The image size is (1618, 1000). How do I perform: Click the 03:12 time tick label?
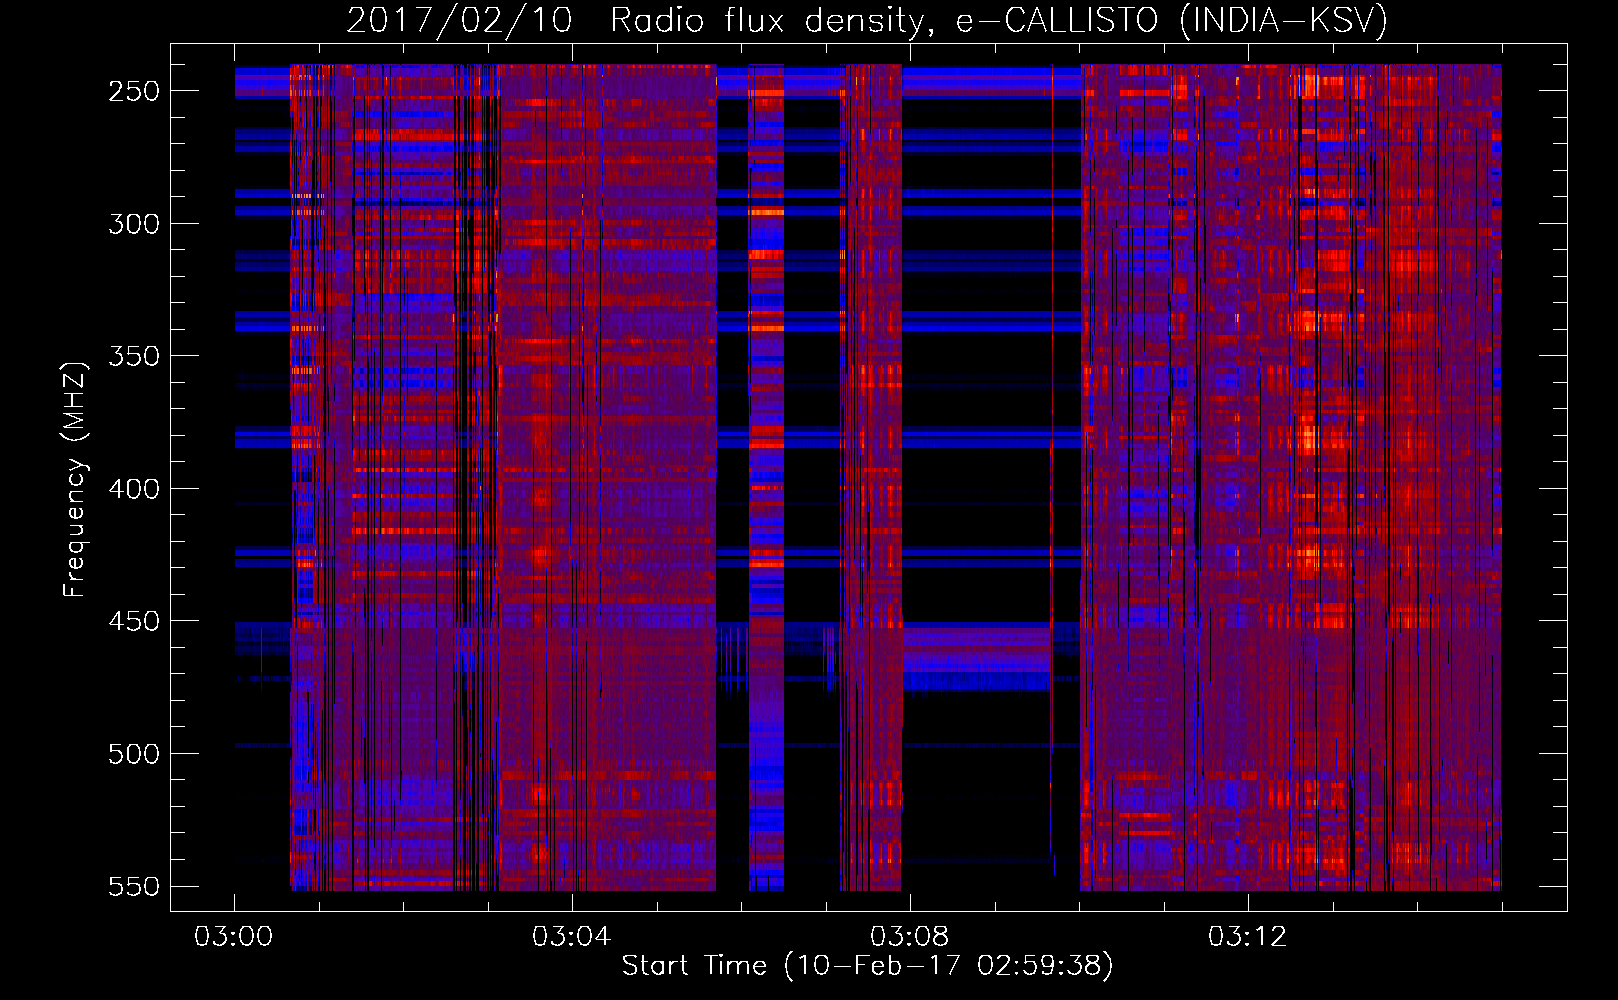coord(1247,937)
